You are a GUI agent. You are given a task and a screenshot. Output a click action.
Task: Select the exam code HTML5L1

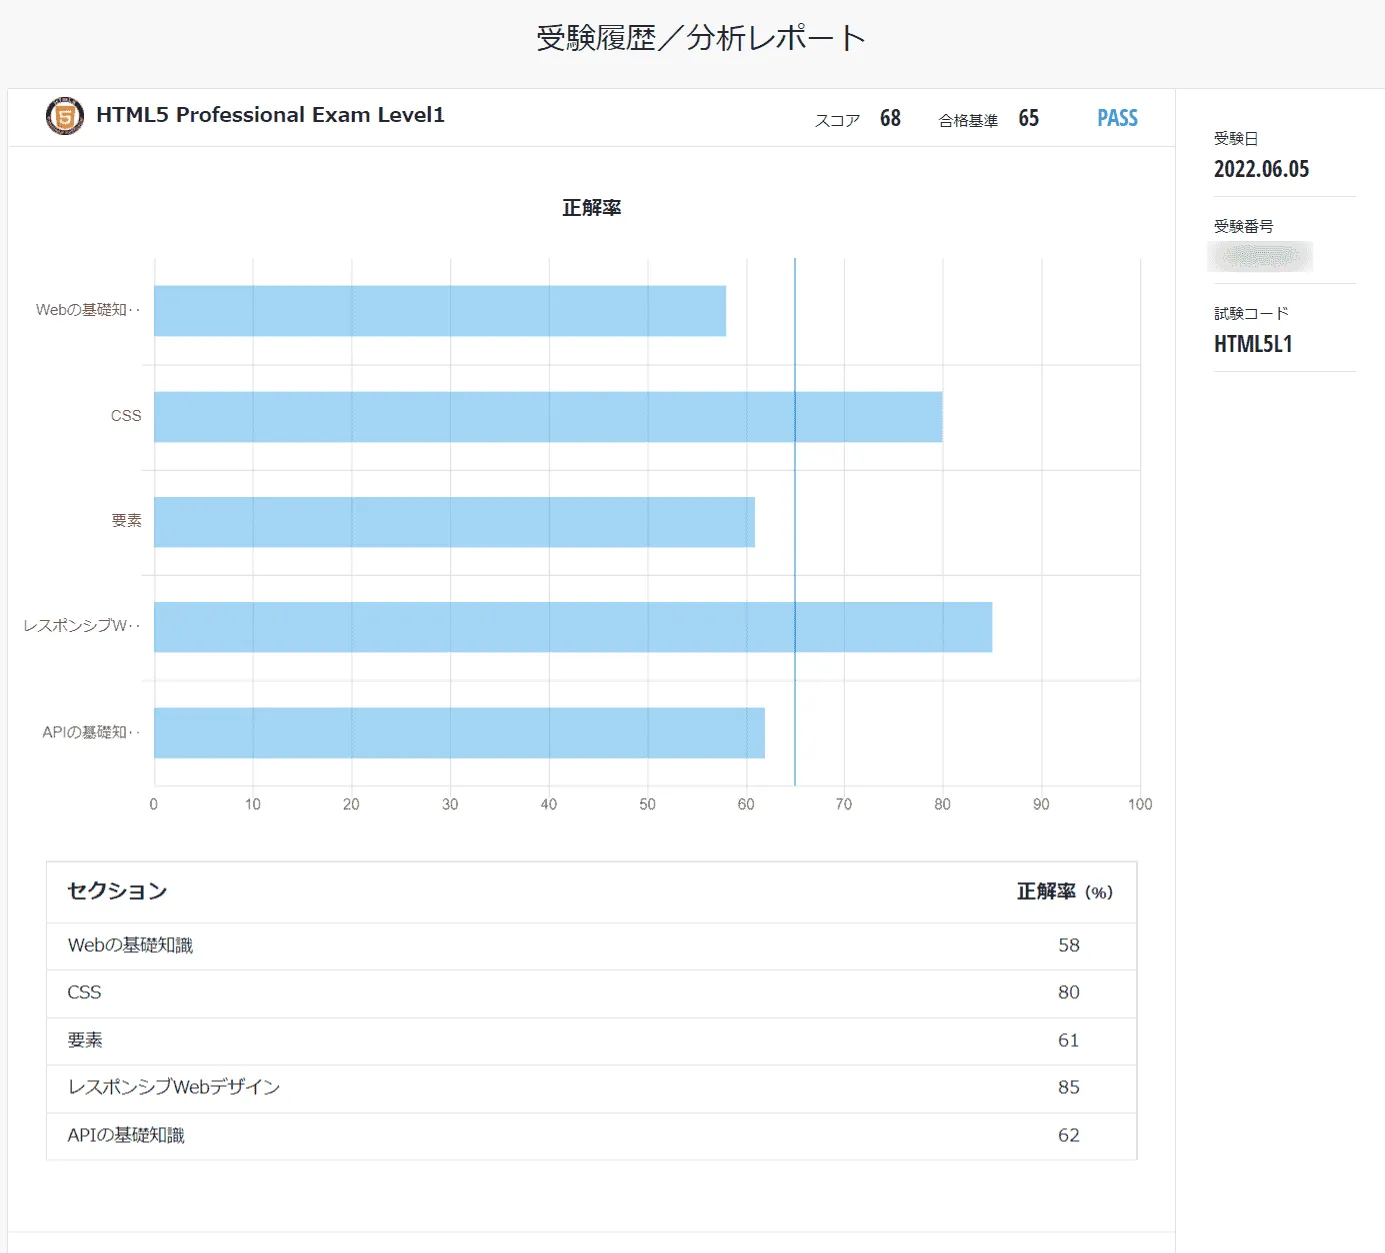point(1253,344)
